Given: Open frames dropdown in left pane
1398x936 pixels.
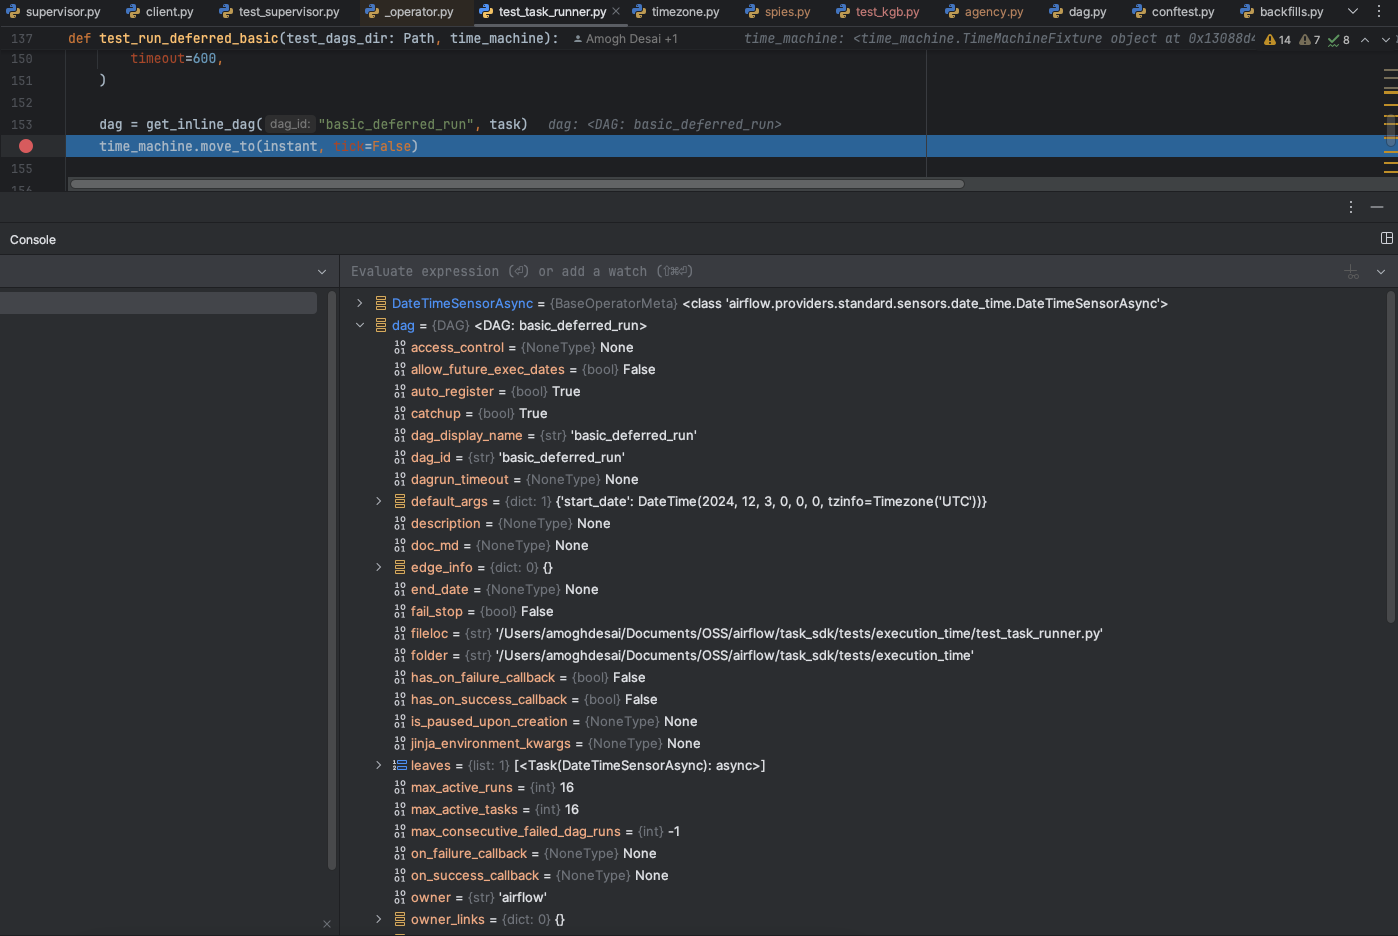Looking at the screenshot, I should point(321,272).
